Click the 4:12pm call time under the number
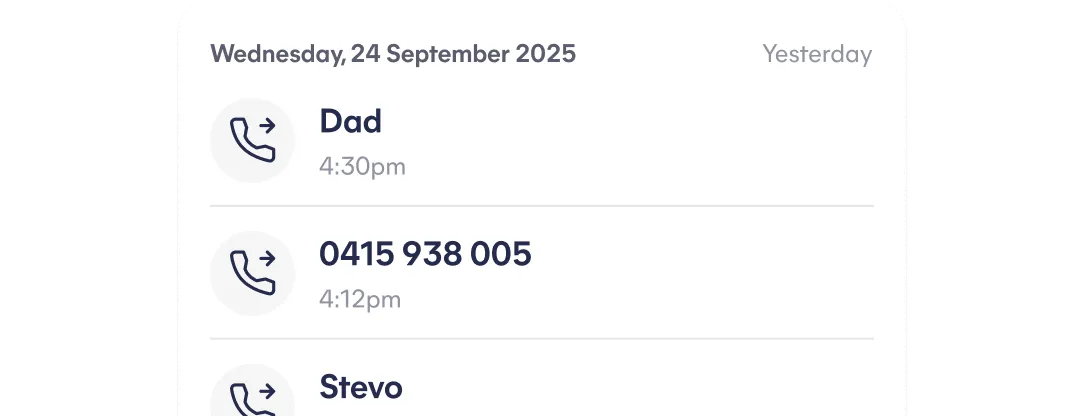Image resolution: width=1084 pixels, height=416 pixels. pyautogui.click(x=360, y=299)
